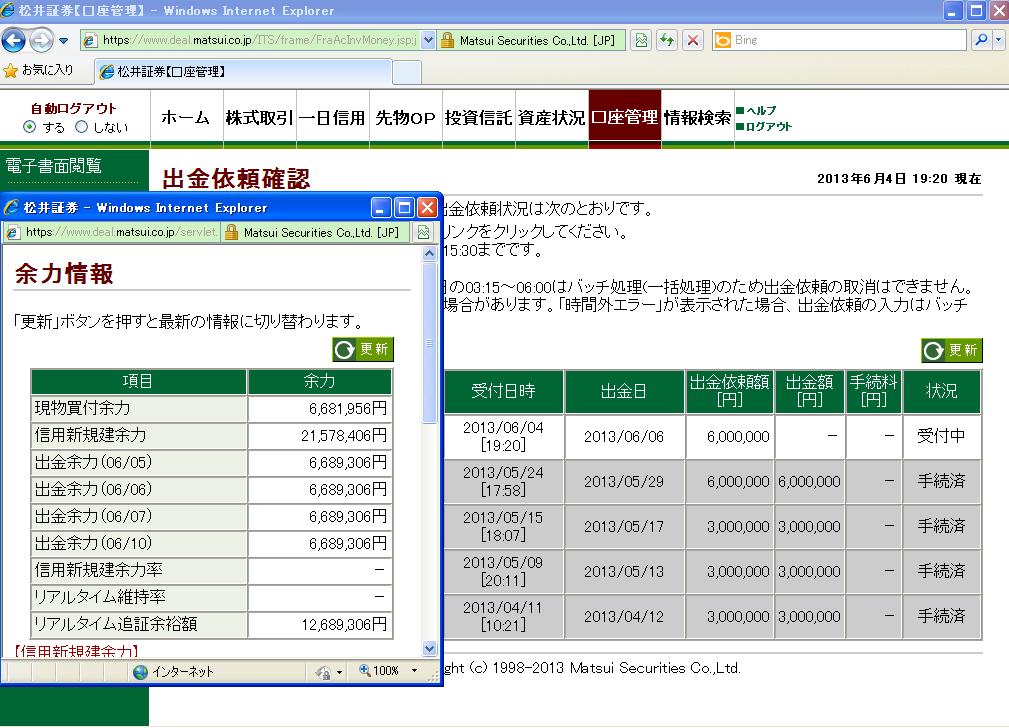
Task: Click the browser Back arrow button
Action: click(x=14, y=41)
